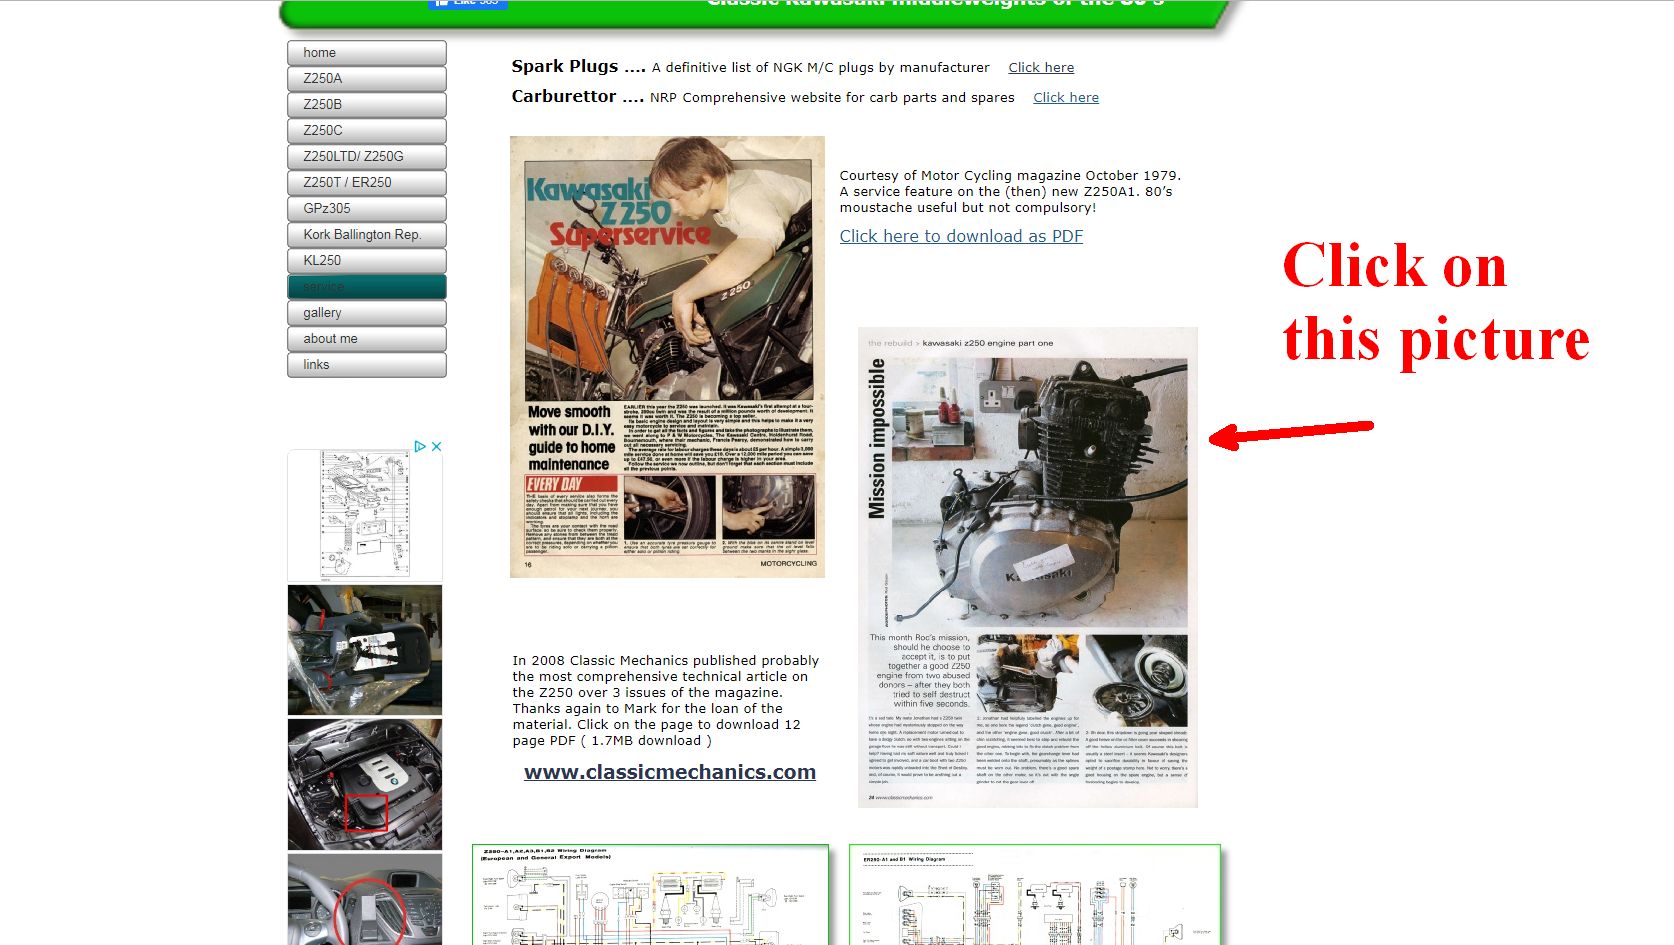
Task: Click the AdChoices triangle icon
Action: (x=420, y=446)
